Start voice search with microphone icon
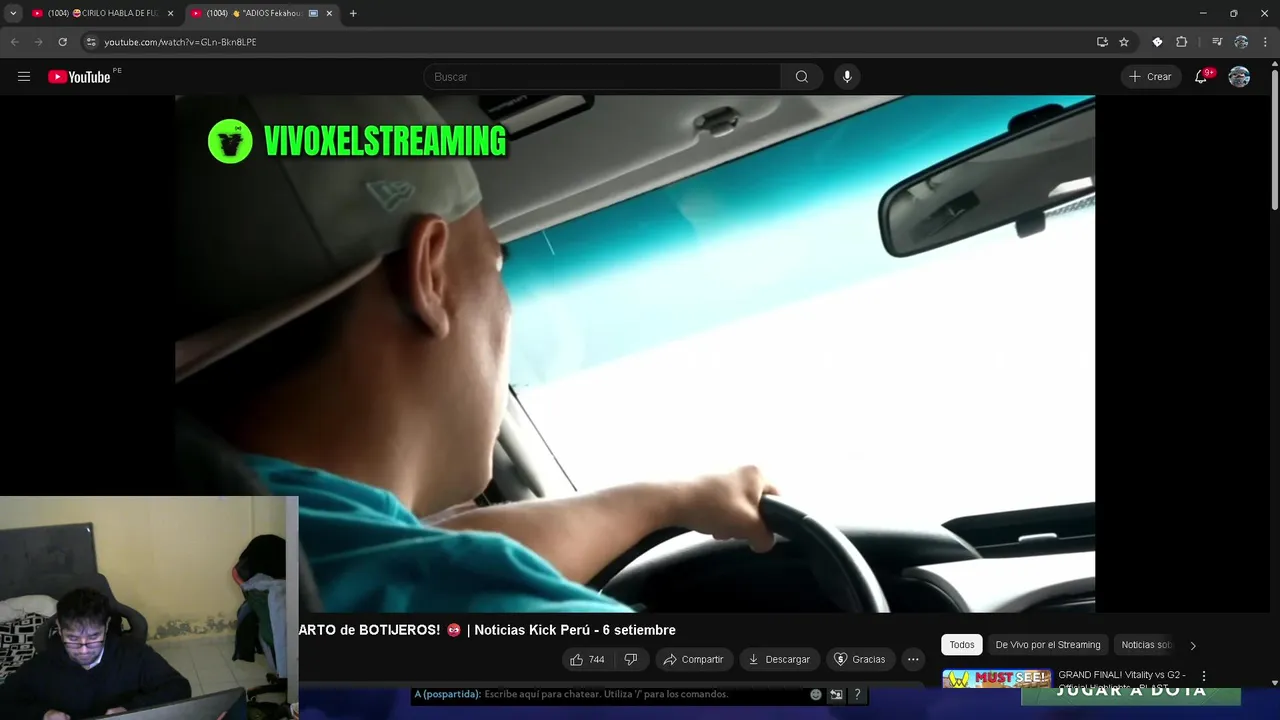 (847, 77)
